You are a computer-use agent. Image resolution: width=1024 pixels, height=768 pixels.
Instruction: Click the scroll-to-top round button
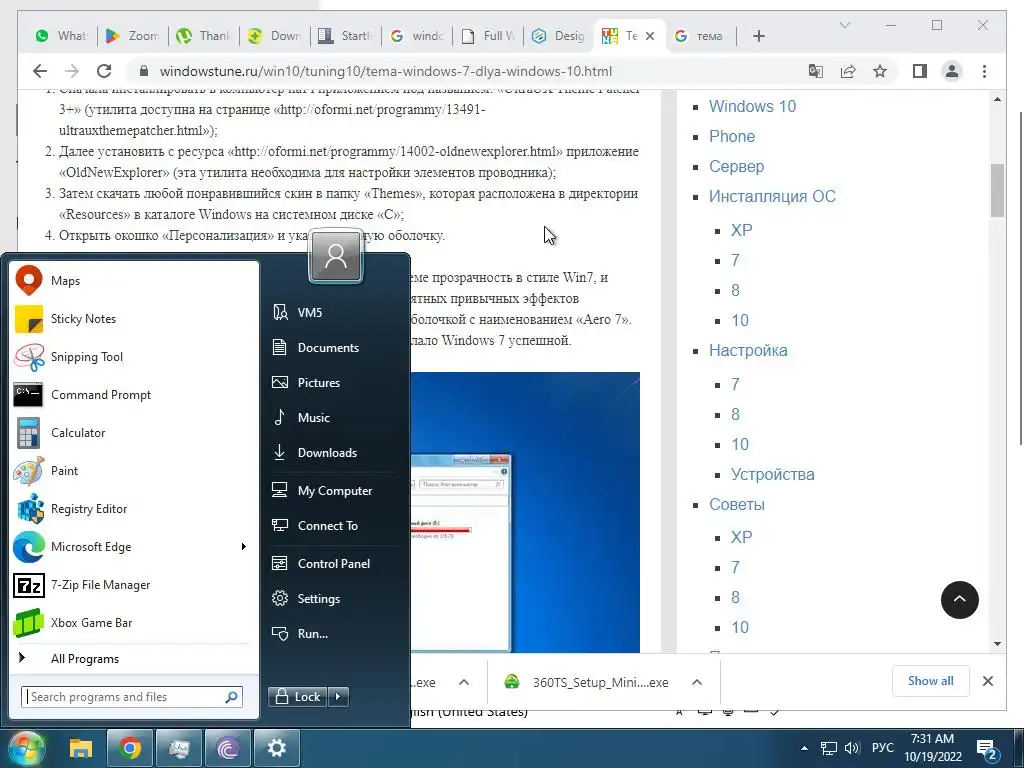(959, 600)
